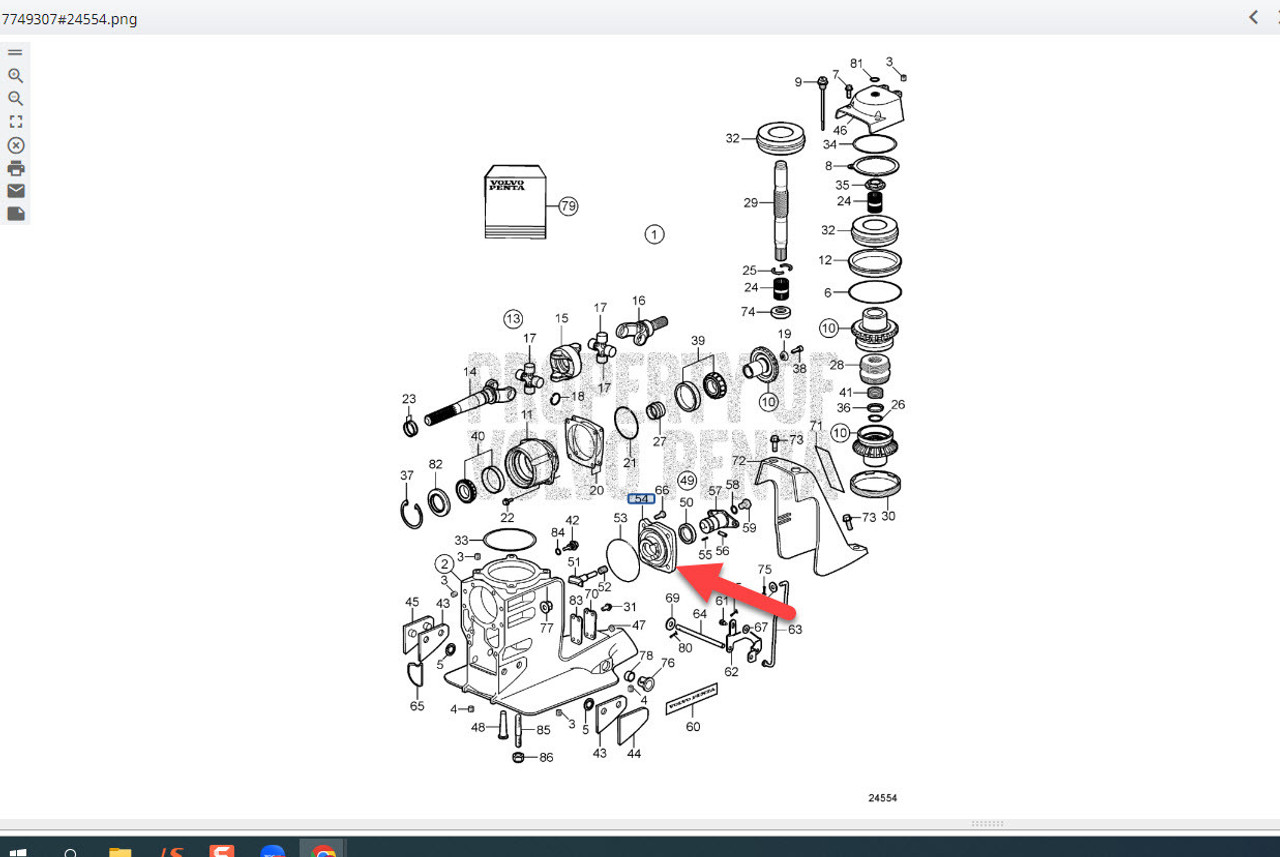This screenshot has height=857, width=1280.
Task: Select circled part number 79 beside manual
Action: tap(568, 206)
